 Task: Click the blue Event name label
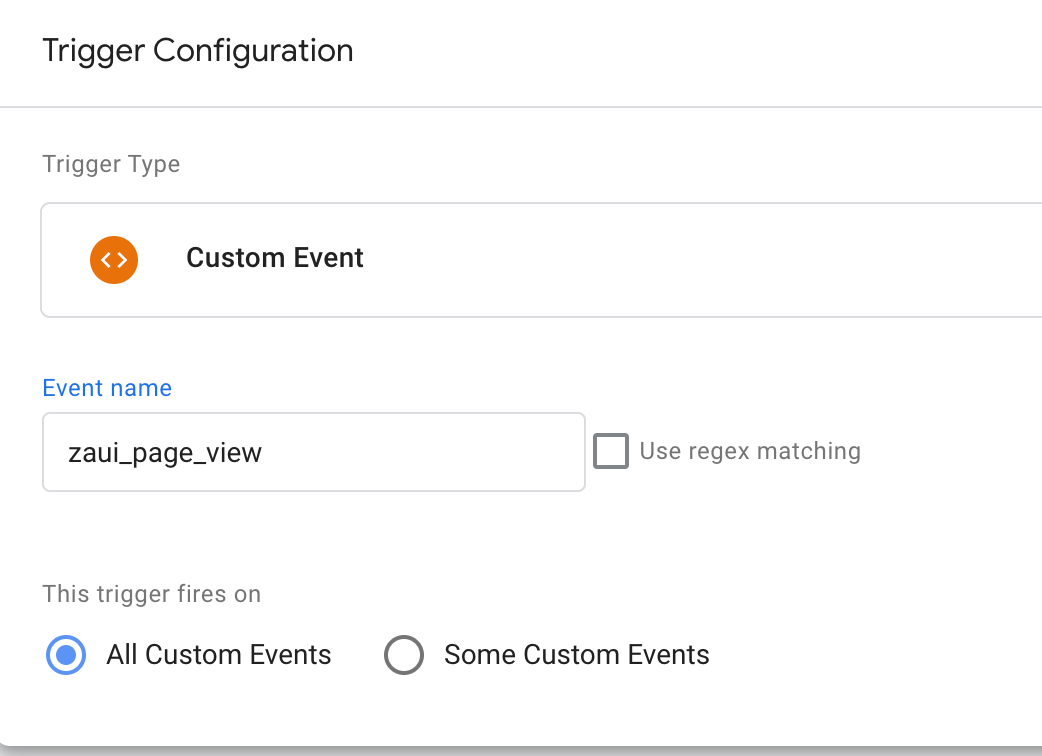[x=106, y=388]
